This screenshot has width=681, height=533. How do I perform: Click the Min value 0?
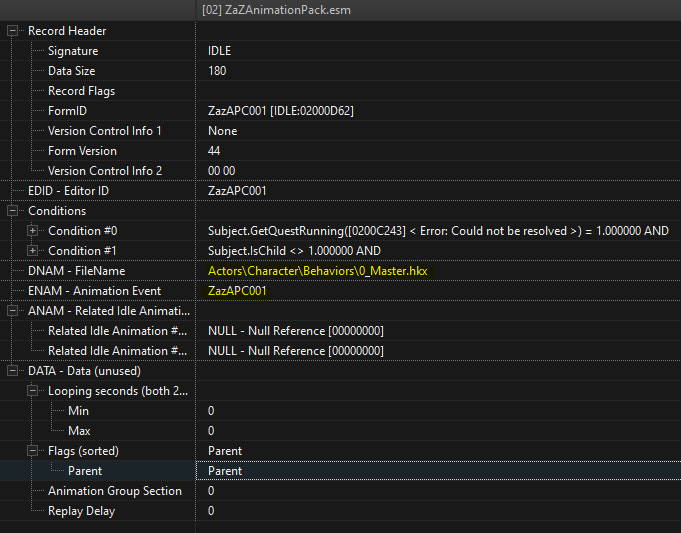(x=211, y=411)
